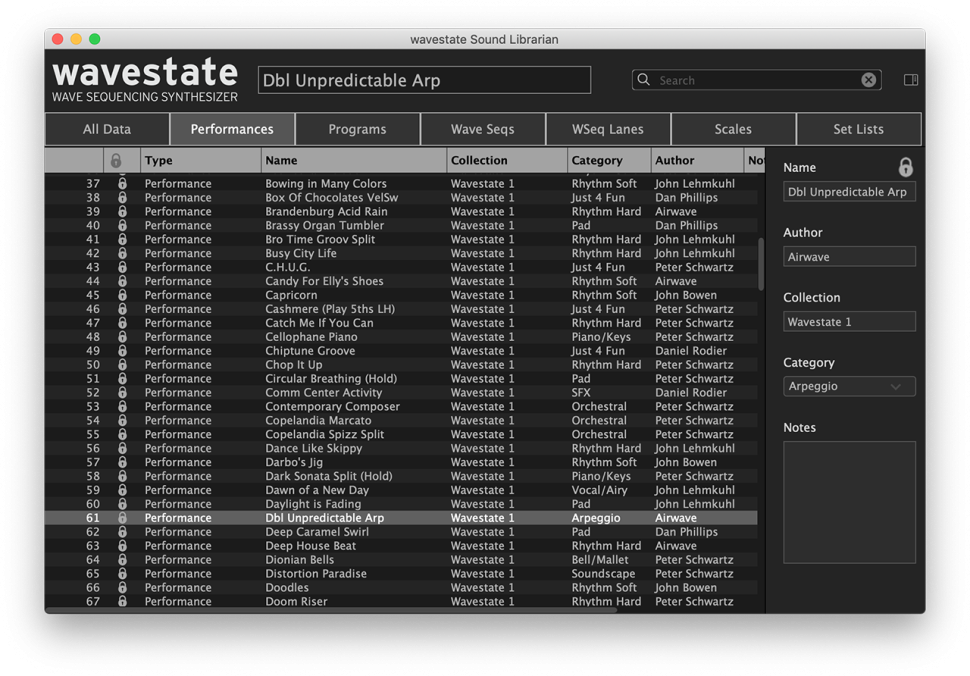Click the wavestate logo in the top left
The width and height of the screenshot is (970, 676).
(144, 73)
